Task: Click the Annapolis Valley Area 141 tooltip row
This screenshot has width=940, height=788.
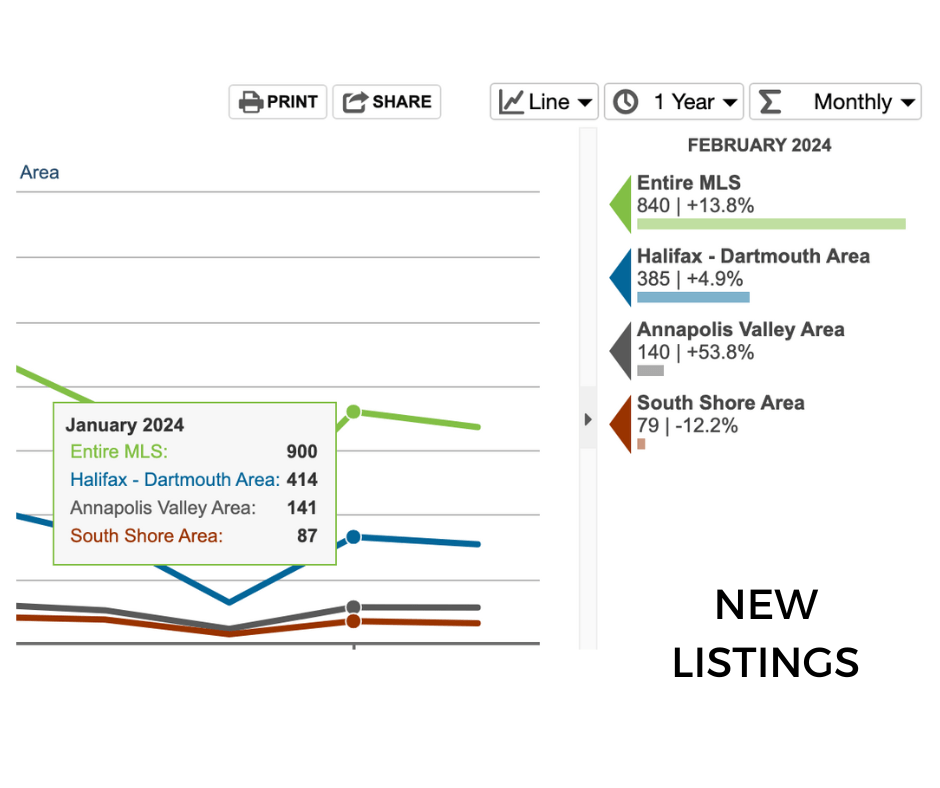Action: tap(194, 508)
